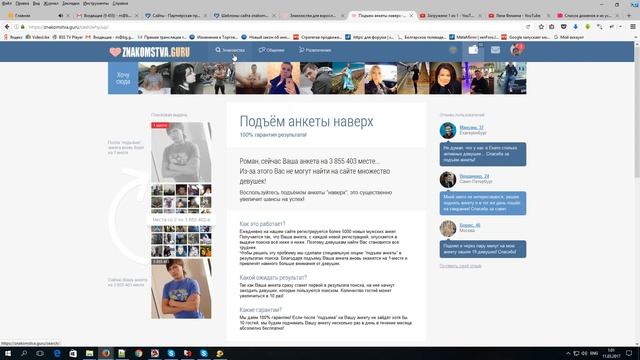Show hidden tray icons chevron
This screenshot has width=640, height=360.
[568, 353]
